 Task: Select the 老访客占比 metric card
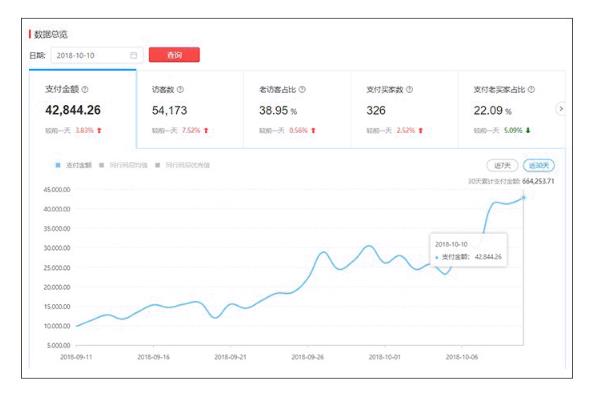click(x=297, y=109)
